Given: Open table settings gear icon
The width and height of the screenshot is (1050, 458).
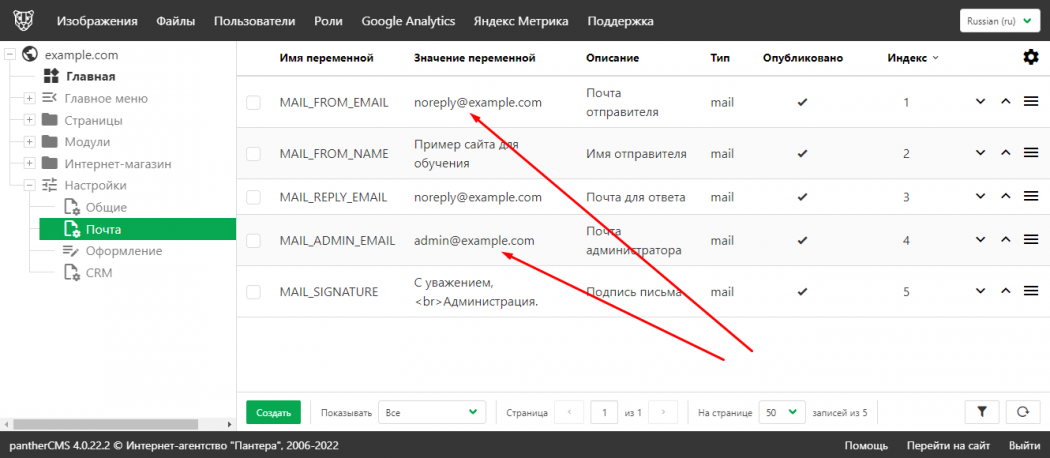Looking at the screenshot, I should coord(1031,57).
